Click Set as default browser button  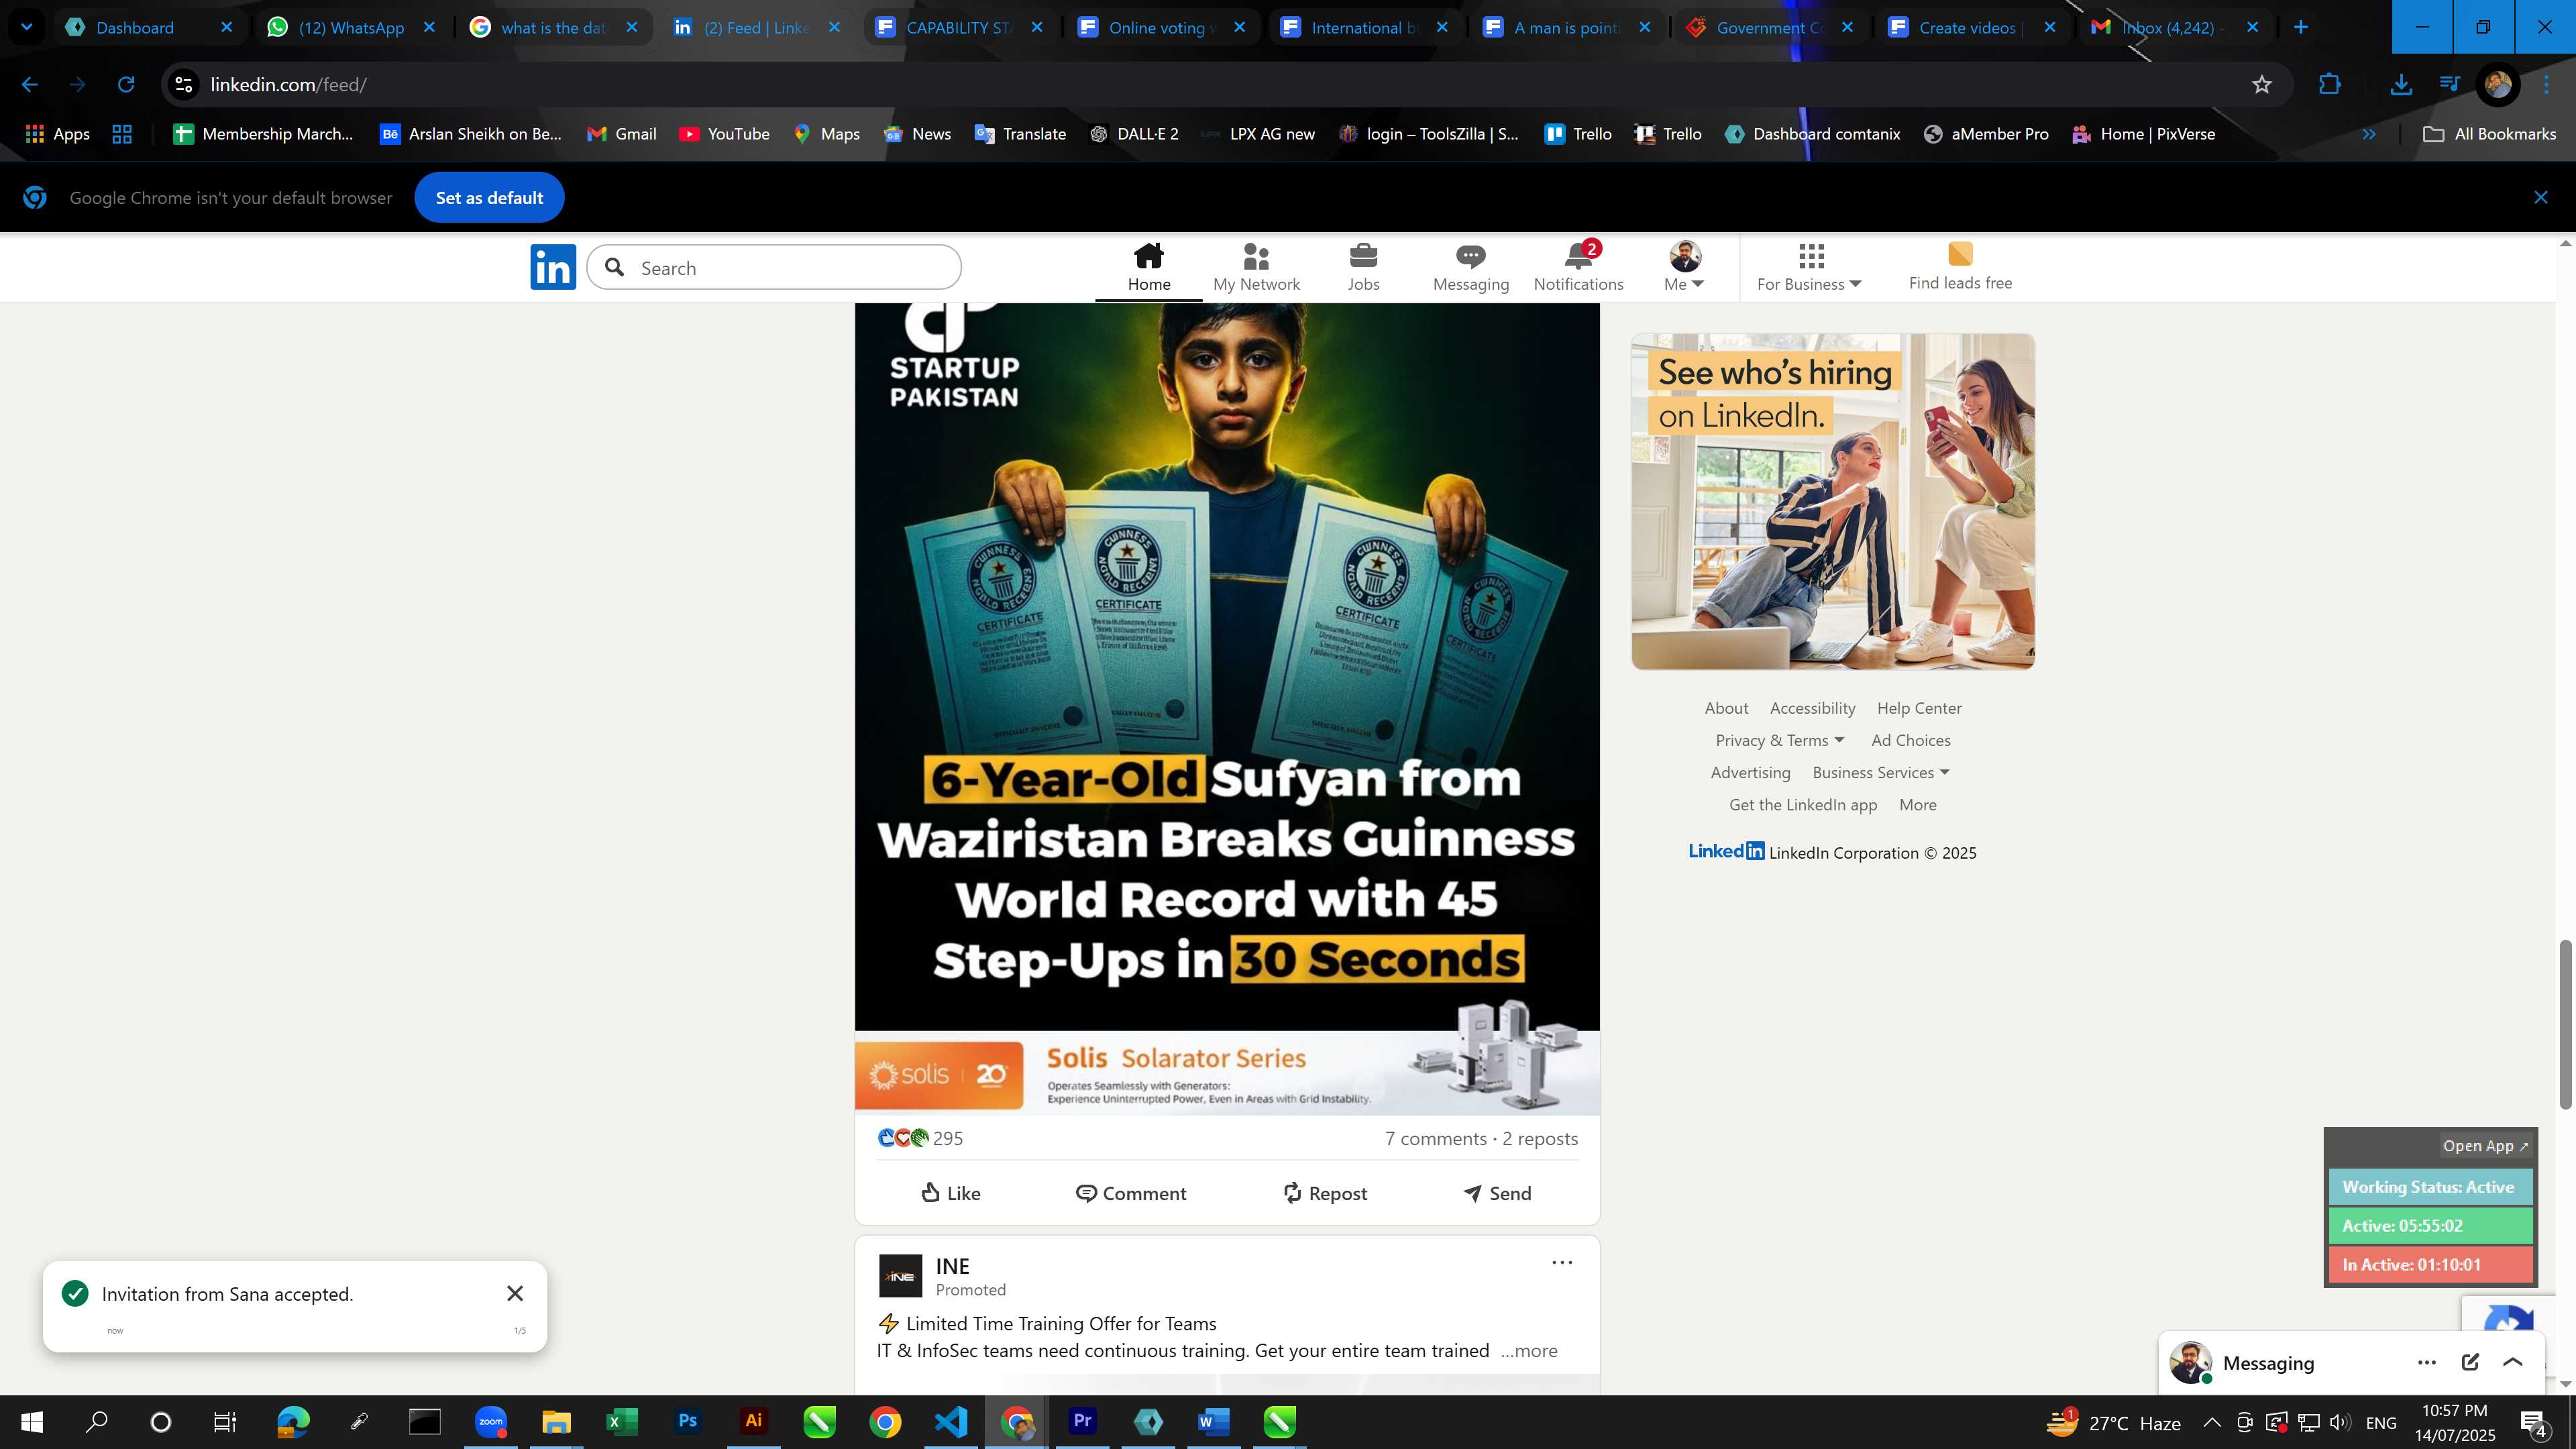coord(489,198)
